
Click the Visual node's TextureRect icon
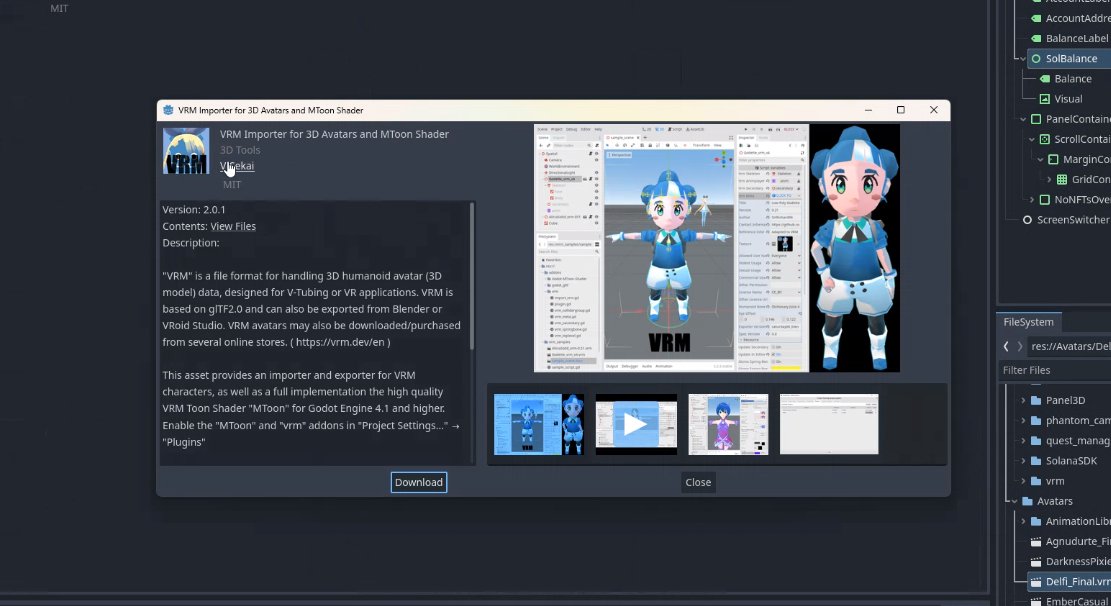(x=1044, y=98)
